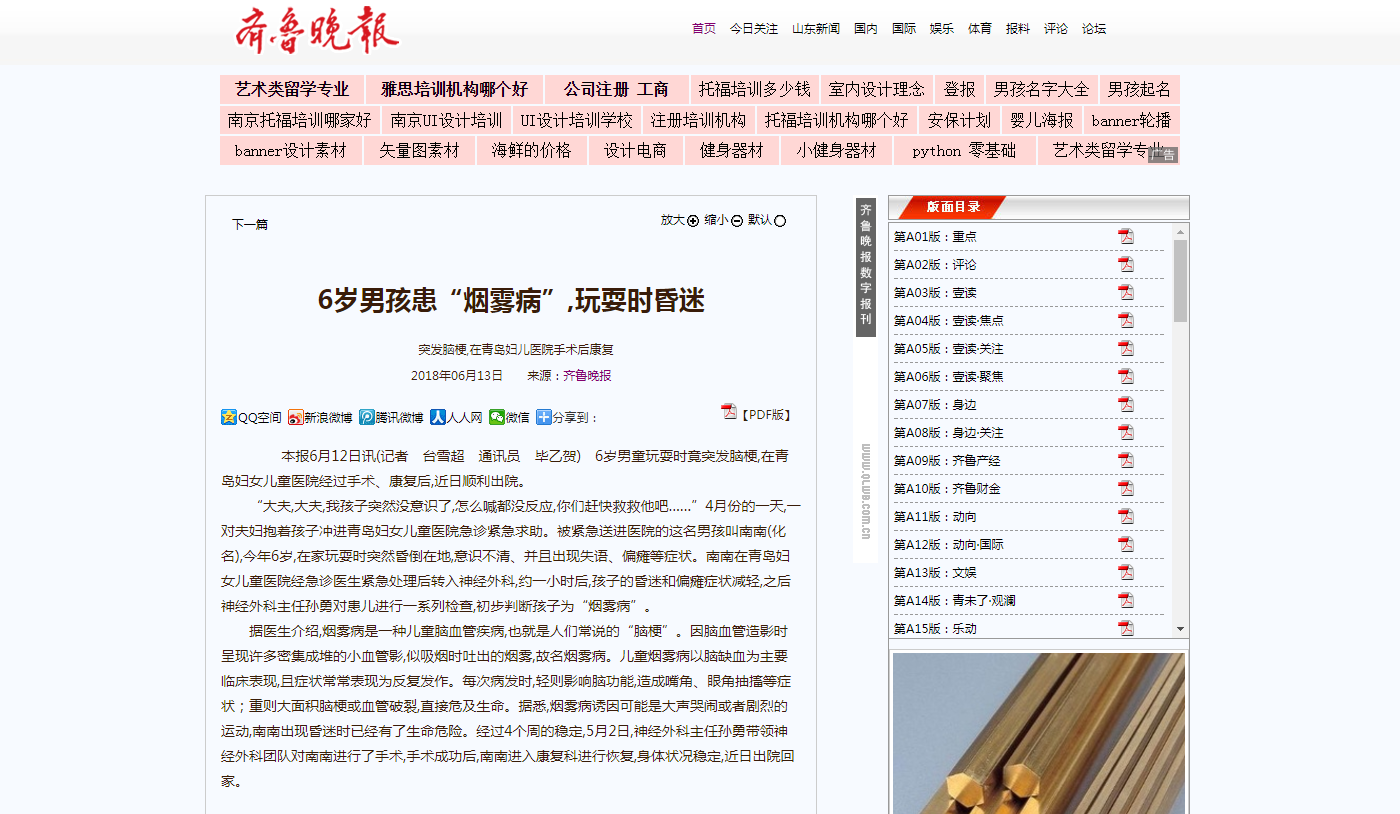Select 放大 font size radio button
This screenshot has width=1400, height=814.
(x=693, y=221)
